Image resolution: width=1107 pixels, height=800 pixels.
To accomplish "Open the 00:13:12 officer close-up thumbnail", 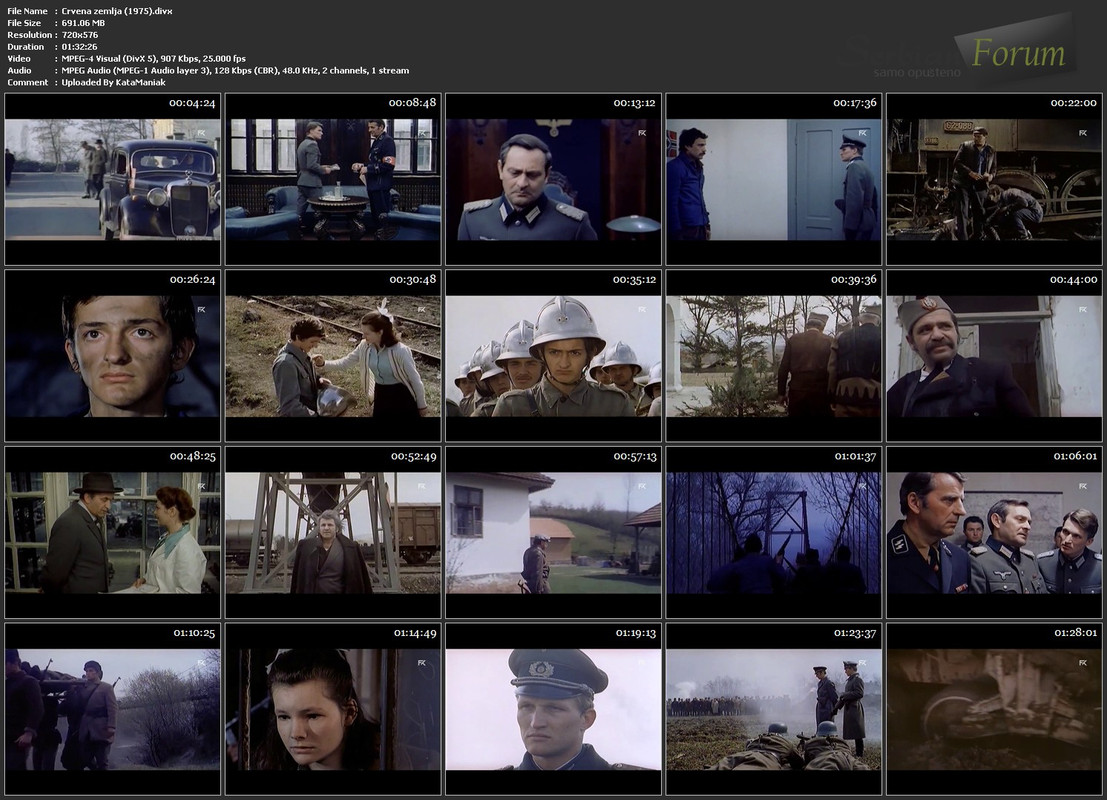I will [553, 179].
